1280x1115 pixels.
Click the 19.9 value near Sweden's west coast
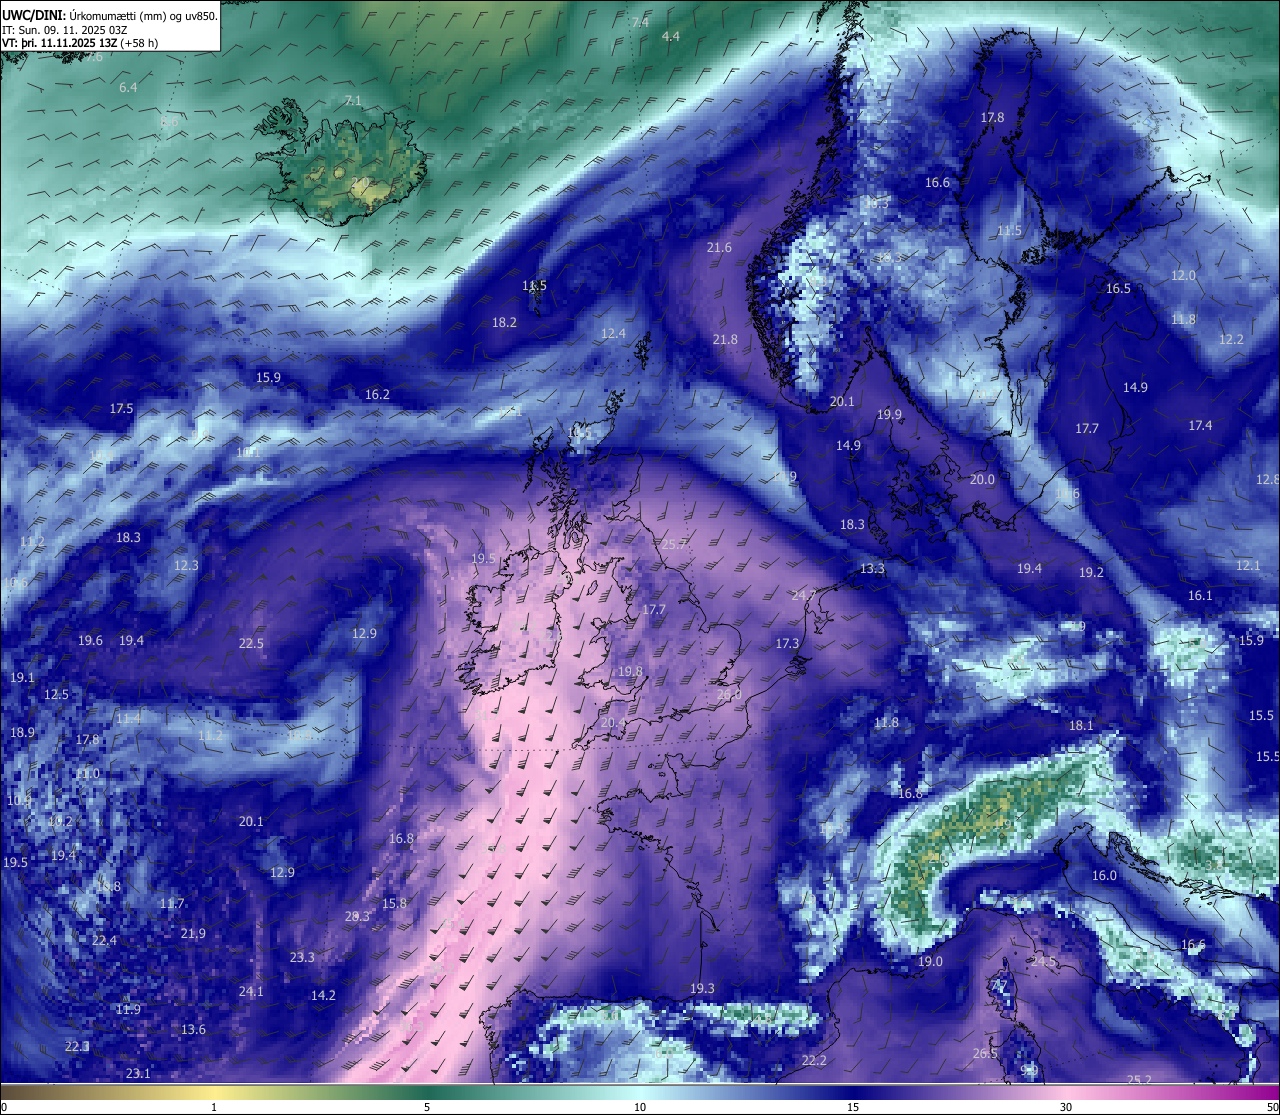[x=889, y=415]
